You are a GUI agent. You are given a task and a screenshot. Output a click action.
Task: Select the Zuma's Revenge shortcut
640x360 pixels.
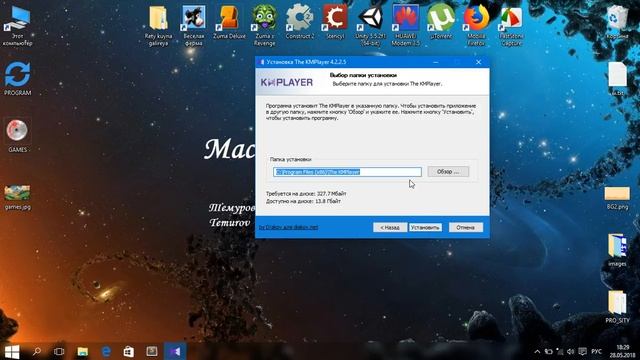[264, 25]
